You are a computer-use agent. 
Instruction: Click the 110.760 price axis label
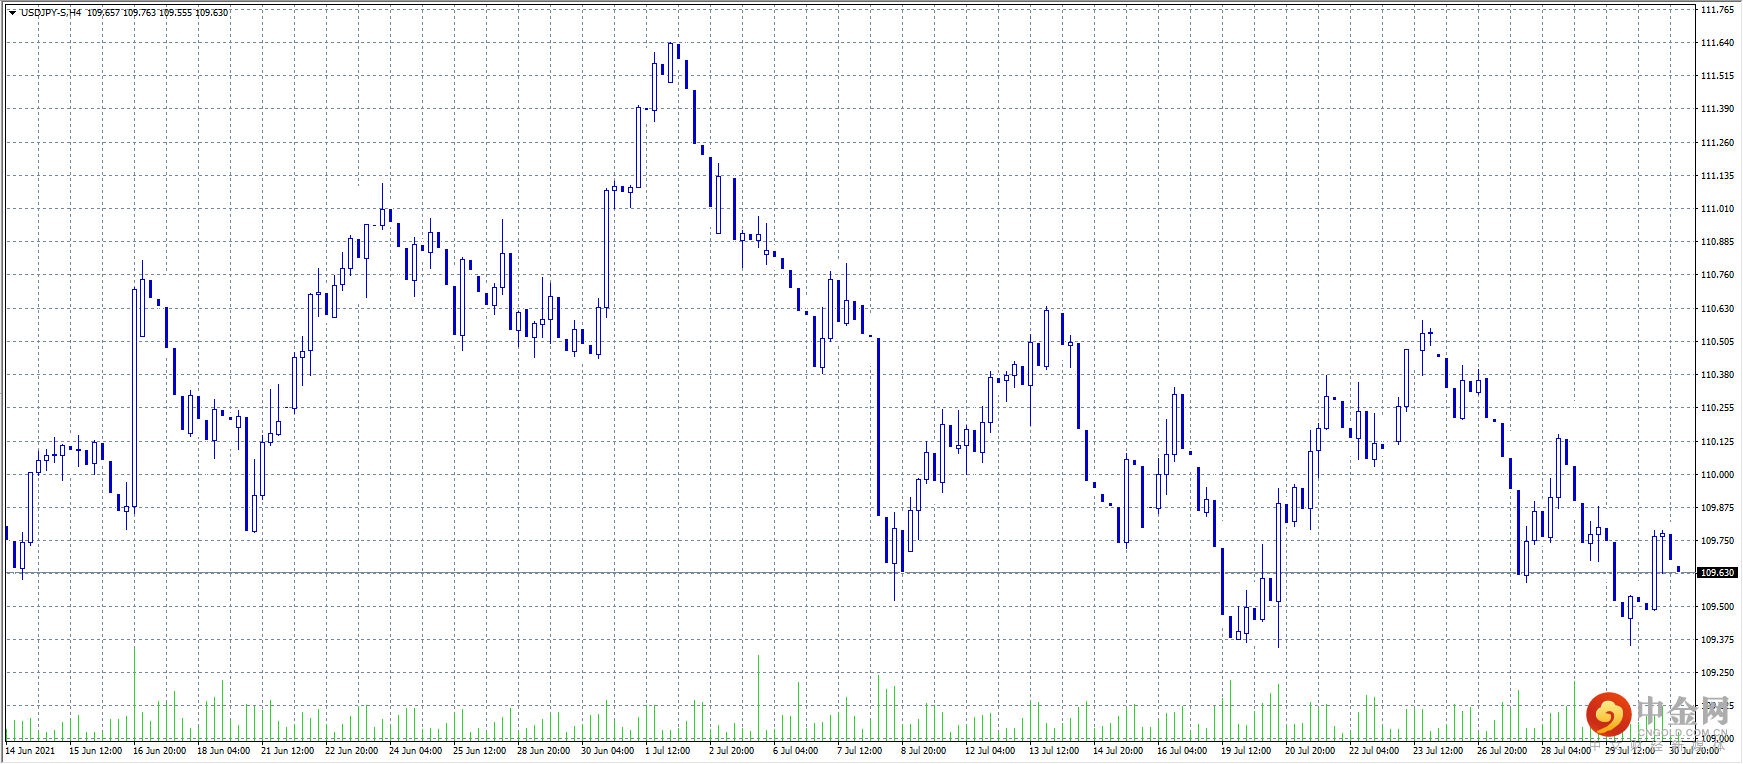point(1717,275)
